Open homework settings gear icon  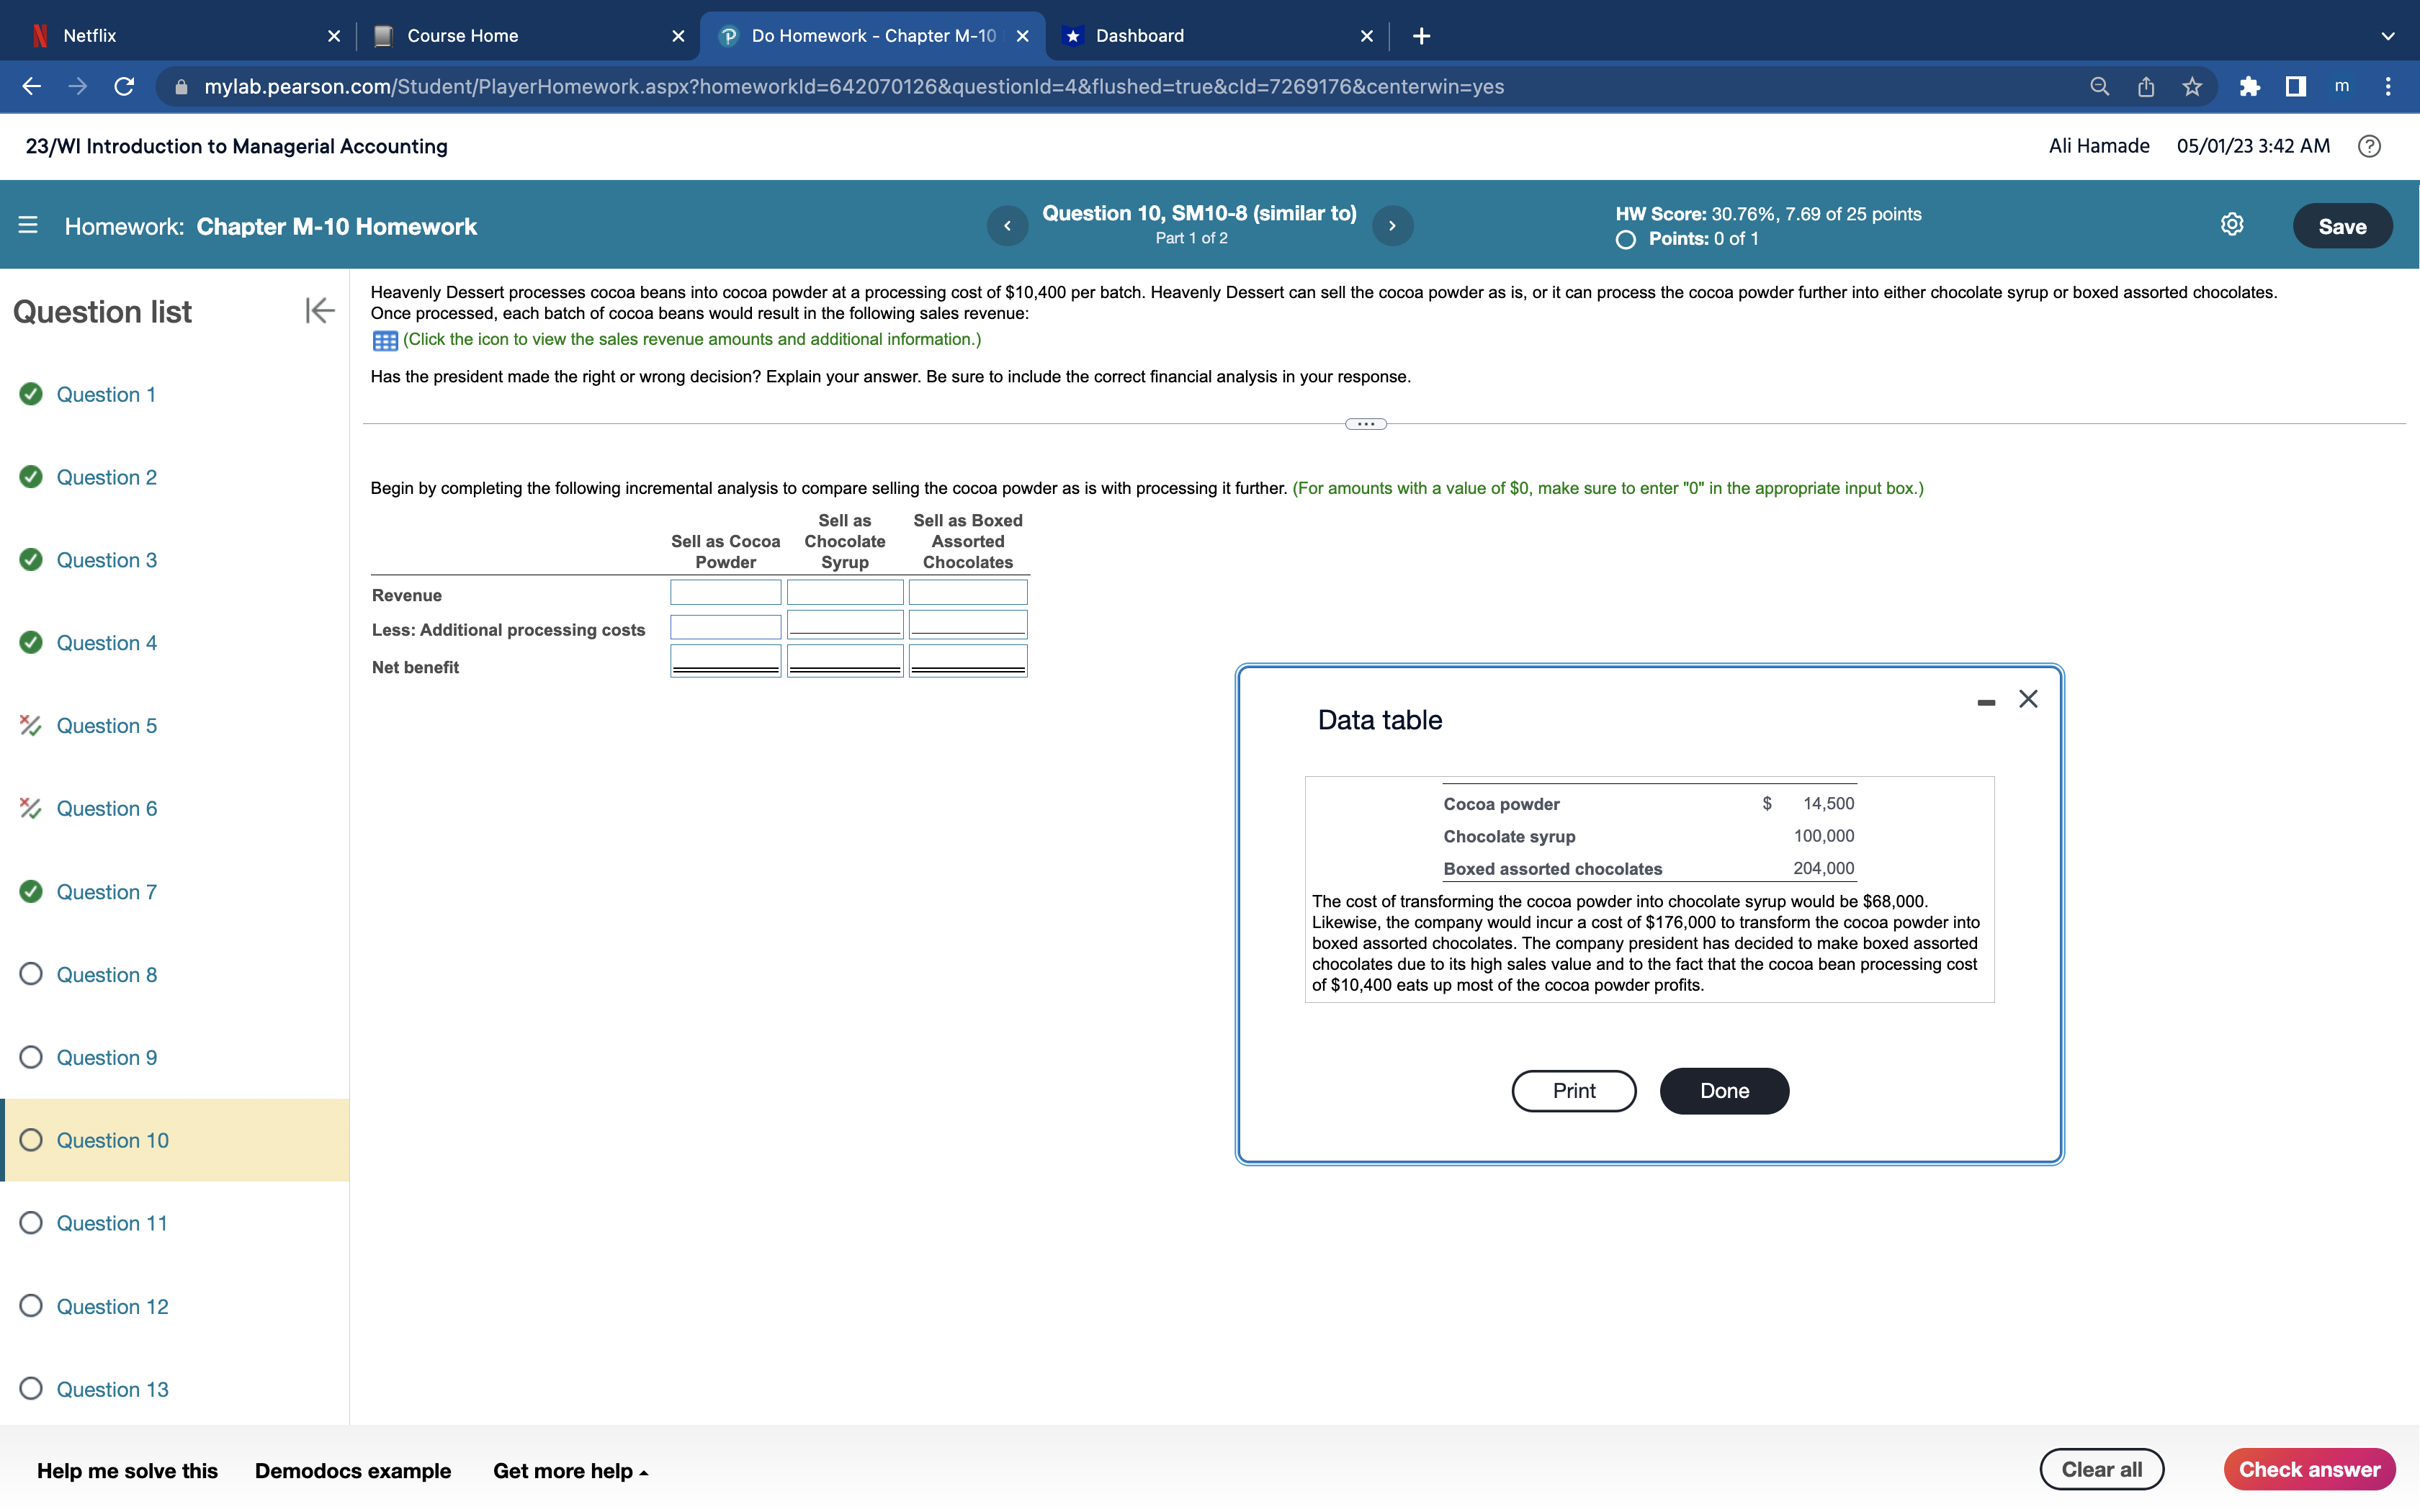pos(2231,225)
